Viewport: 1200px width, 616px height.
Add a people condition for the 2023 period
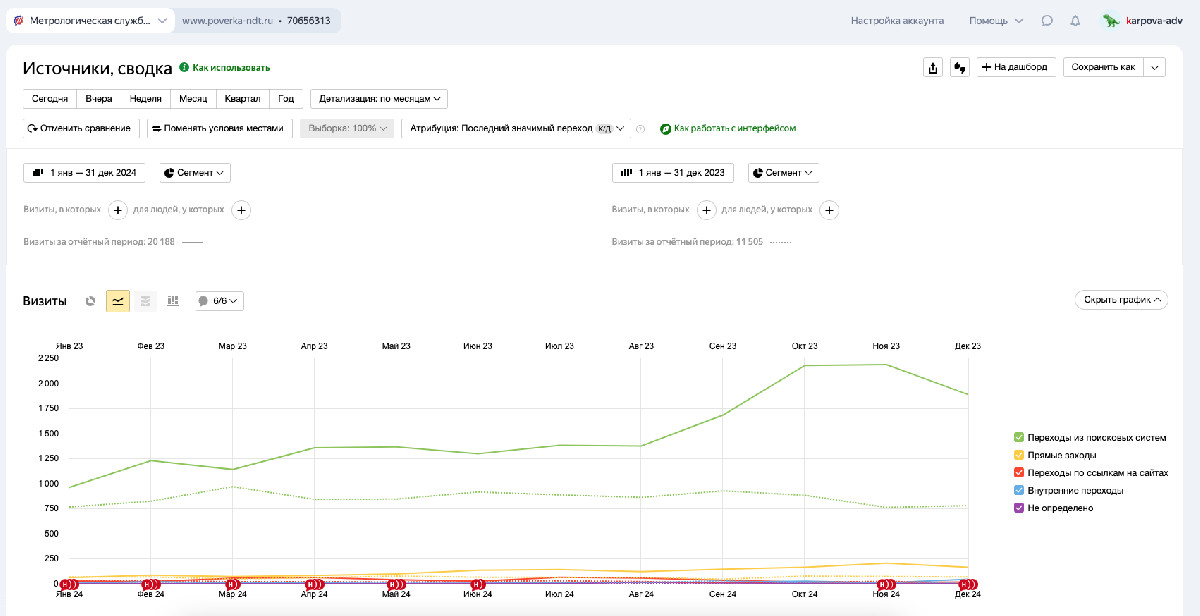pyautogui.click(x=830, y=210)
